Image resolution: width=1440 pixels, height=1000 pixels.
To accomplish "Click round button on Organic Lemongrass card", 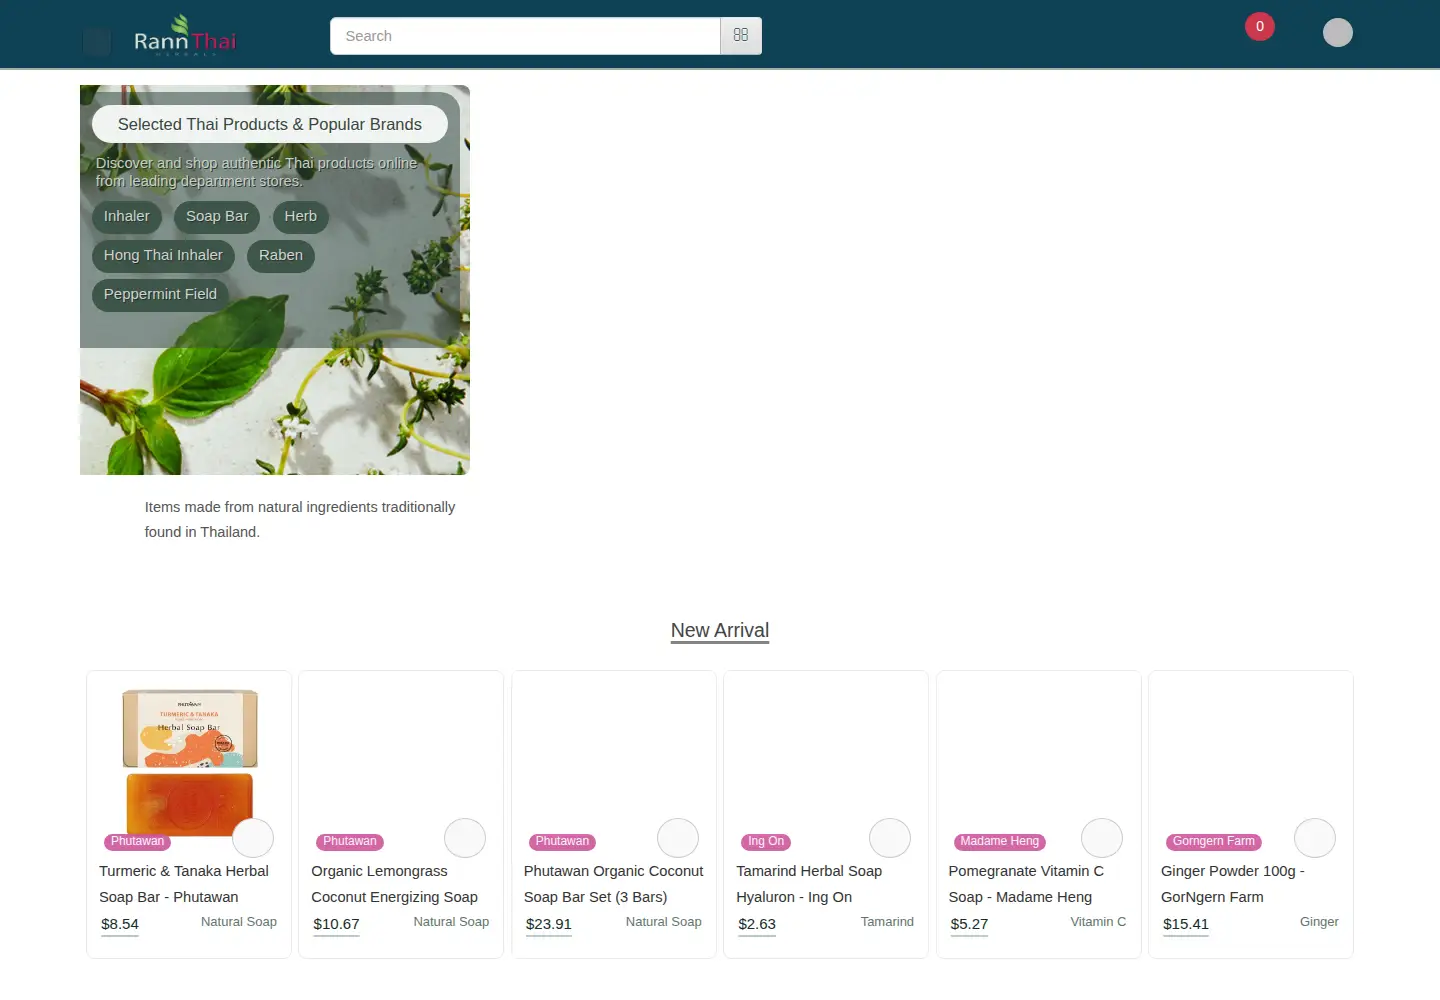I will [465, 838].
